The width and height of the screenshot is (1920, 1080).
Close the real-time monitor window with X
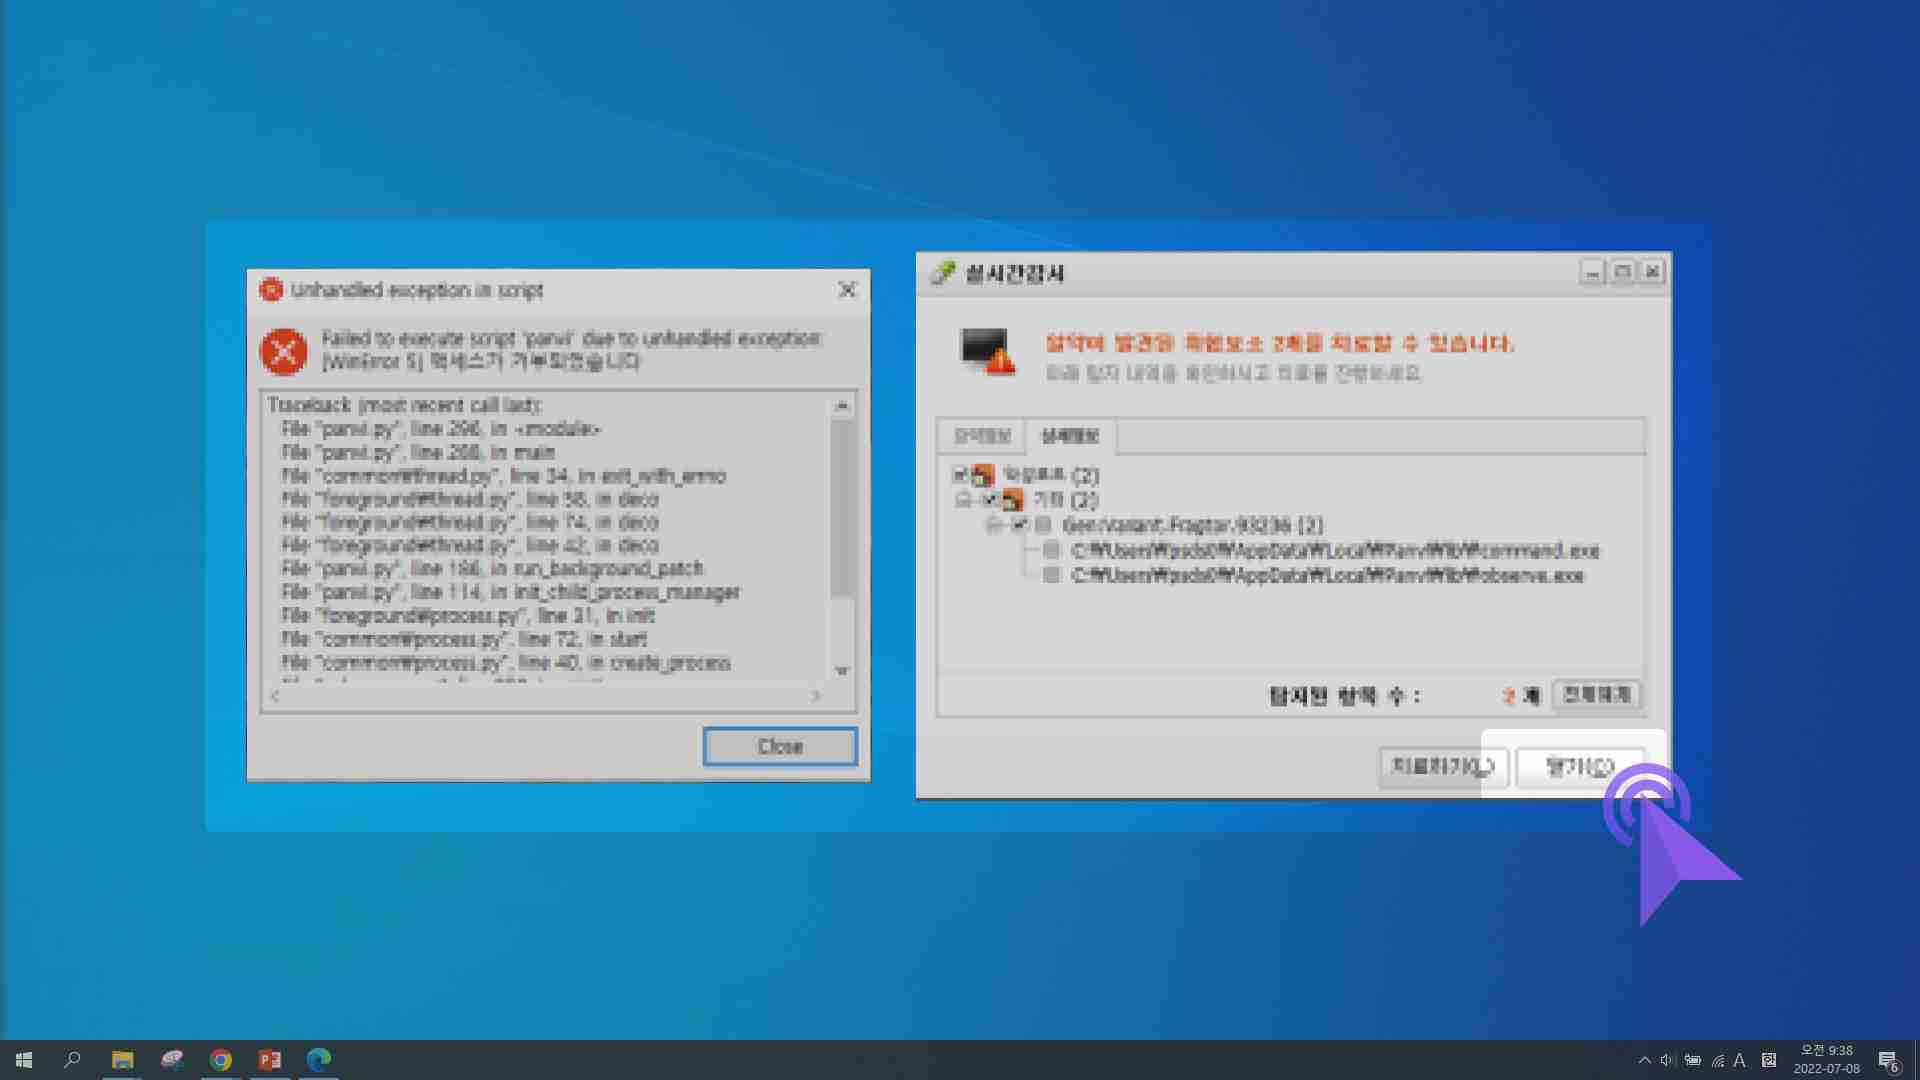pos(1652,272)
